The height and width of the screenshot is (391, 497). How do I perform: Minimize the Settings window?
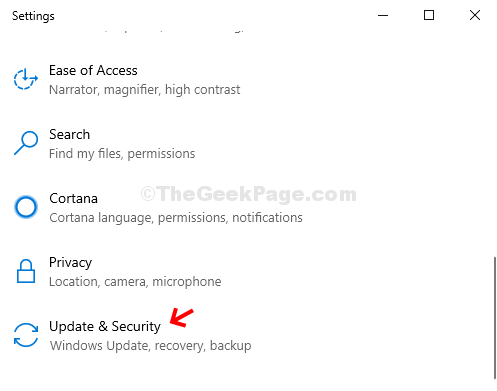coord(383,15)
